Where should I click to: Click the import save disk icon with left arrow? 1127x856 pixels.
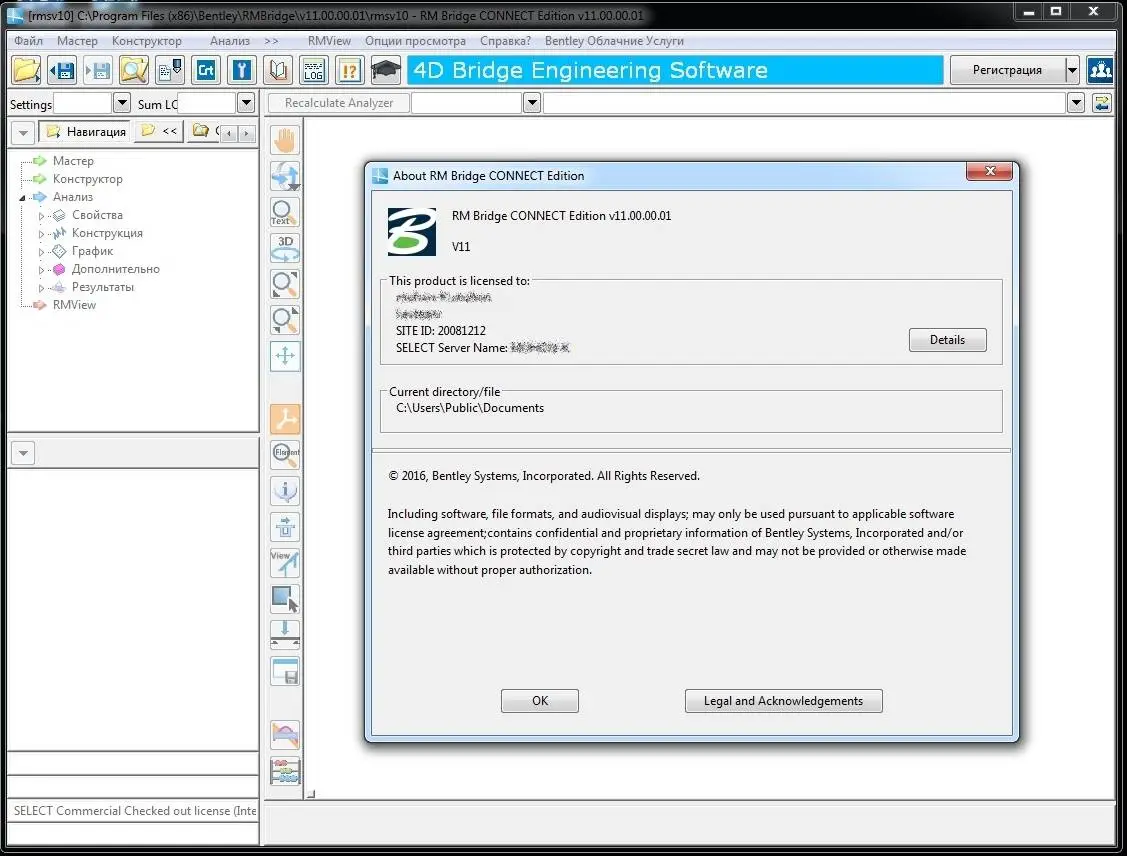tap(62, 70)
